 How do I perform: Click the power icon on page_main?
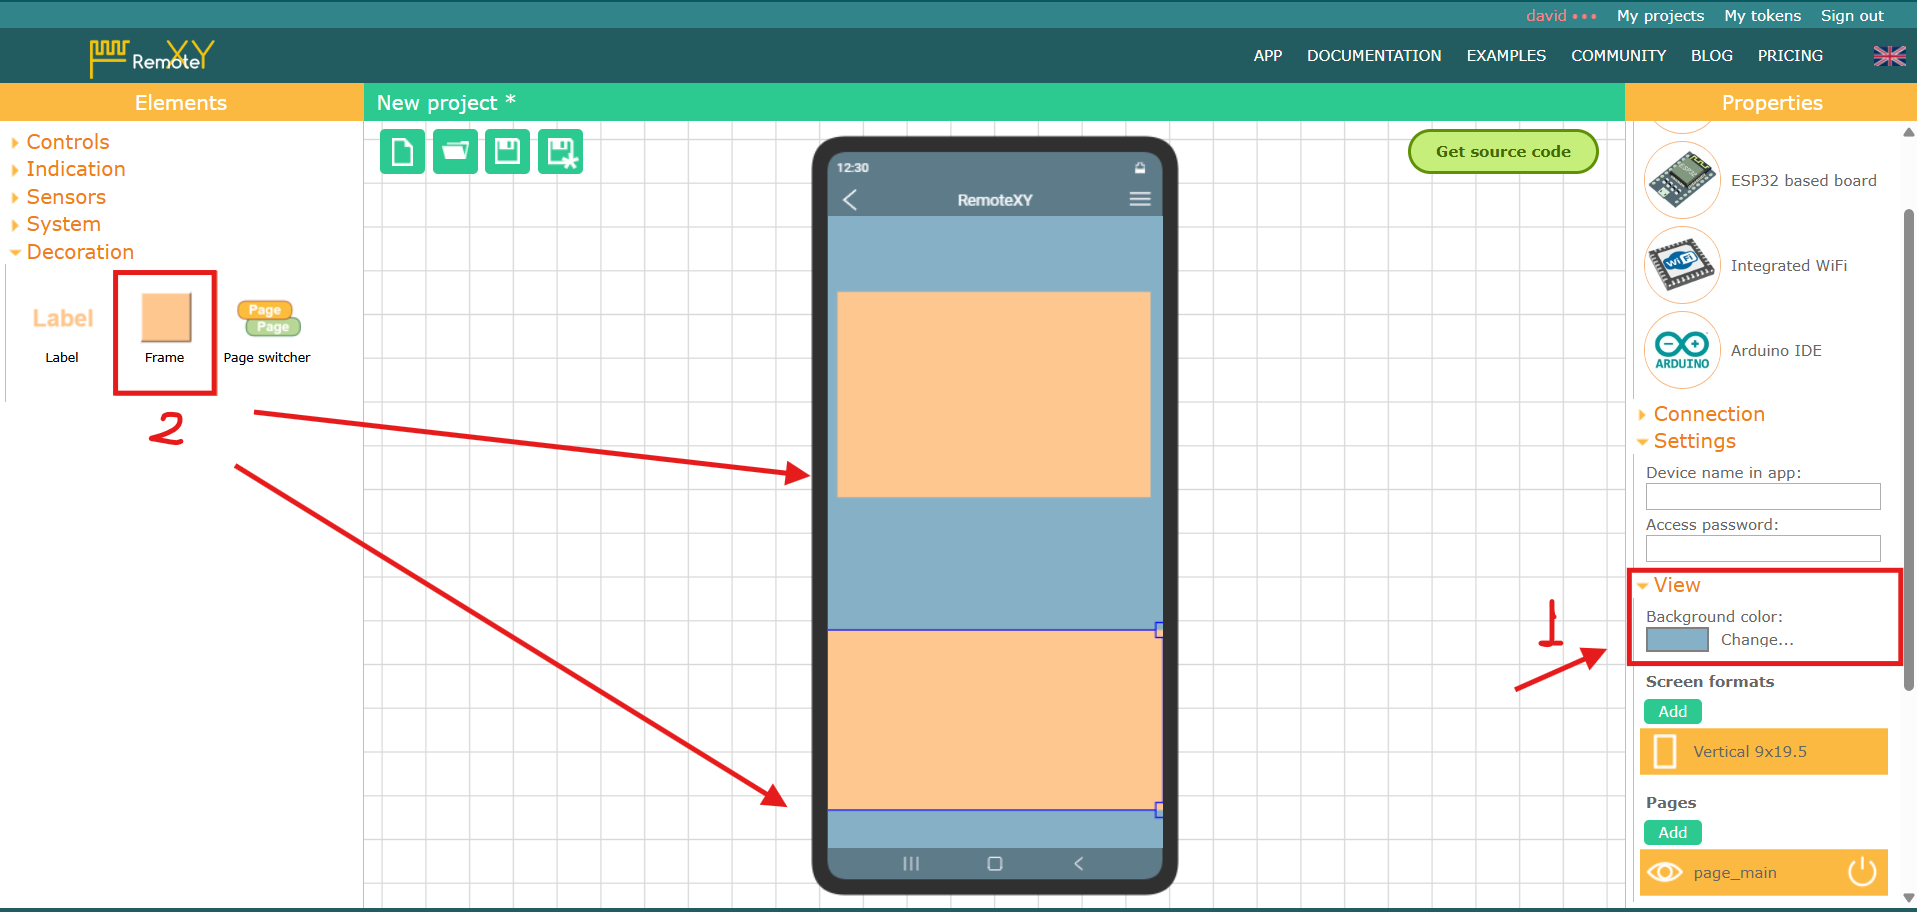pyautogui.click(x=1862, y=872)
